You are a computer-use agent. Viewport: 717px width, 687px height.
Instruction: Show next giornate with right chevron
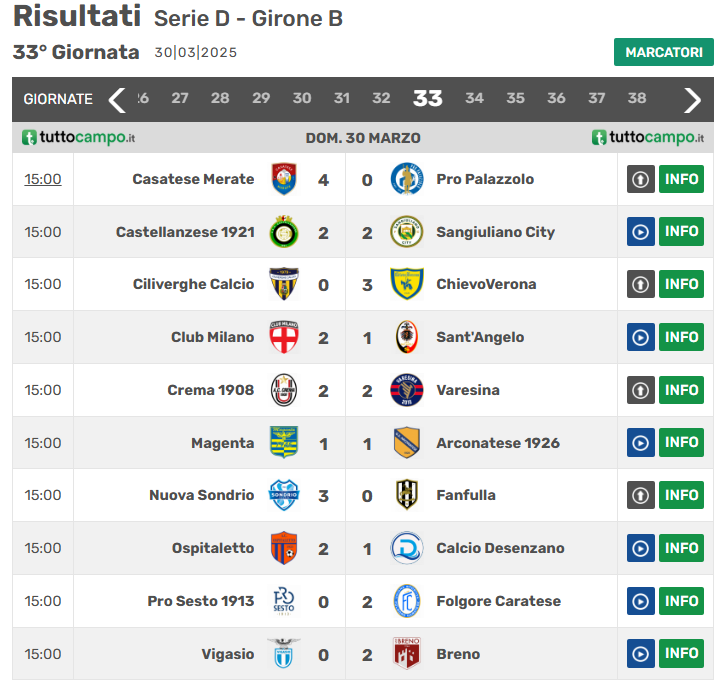click(692, 99)
